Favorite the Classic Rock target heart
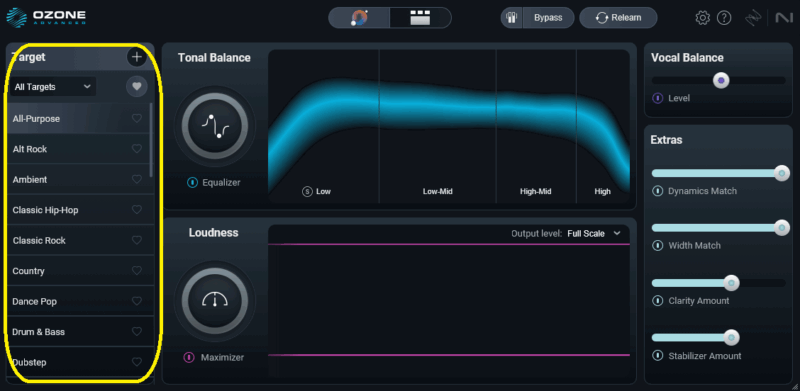Screen dimensions: 800x391 [137, 240]
